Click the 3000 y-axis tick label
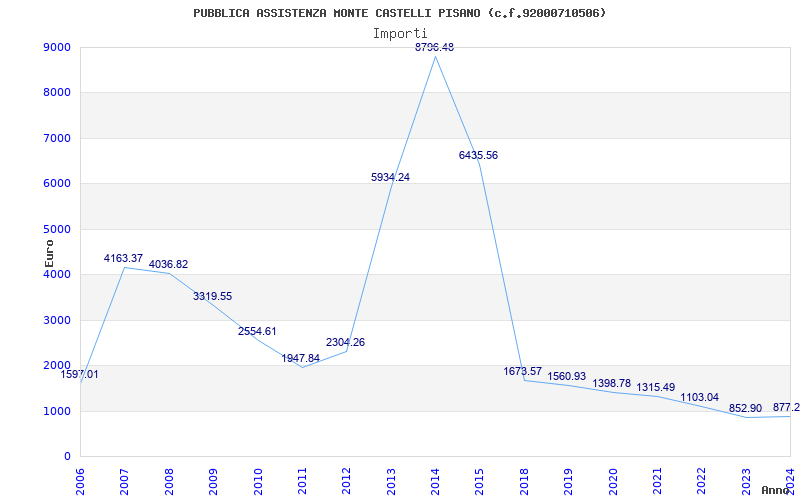This screenshot has width=800, height=500. pyautogui.click(x=57, y=320)
